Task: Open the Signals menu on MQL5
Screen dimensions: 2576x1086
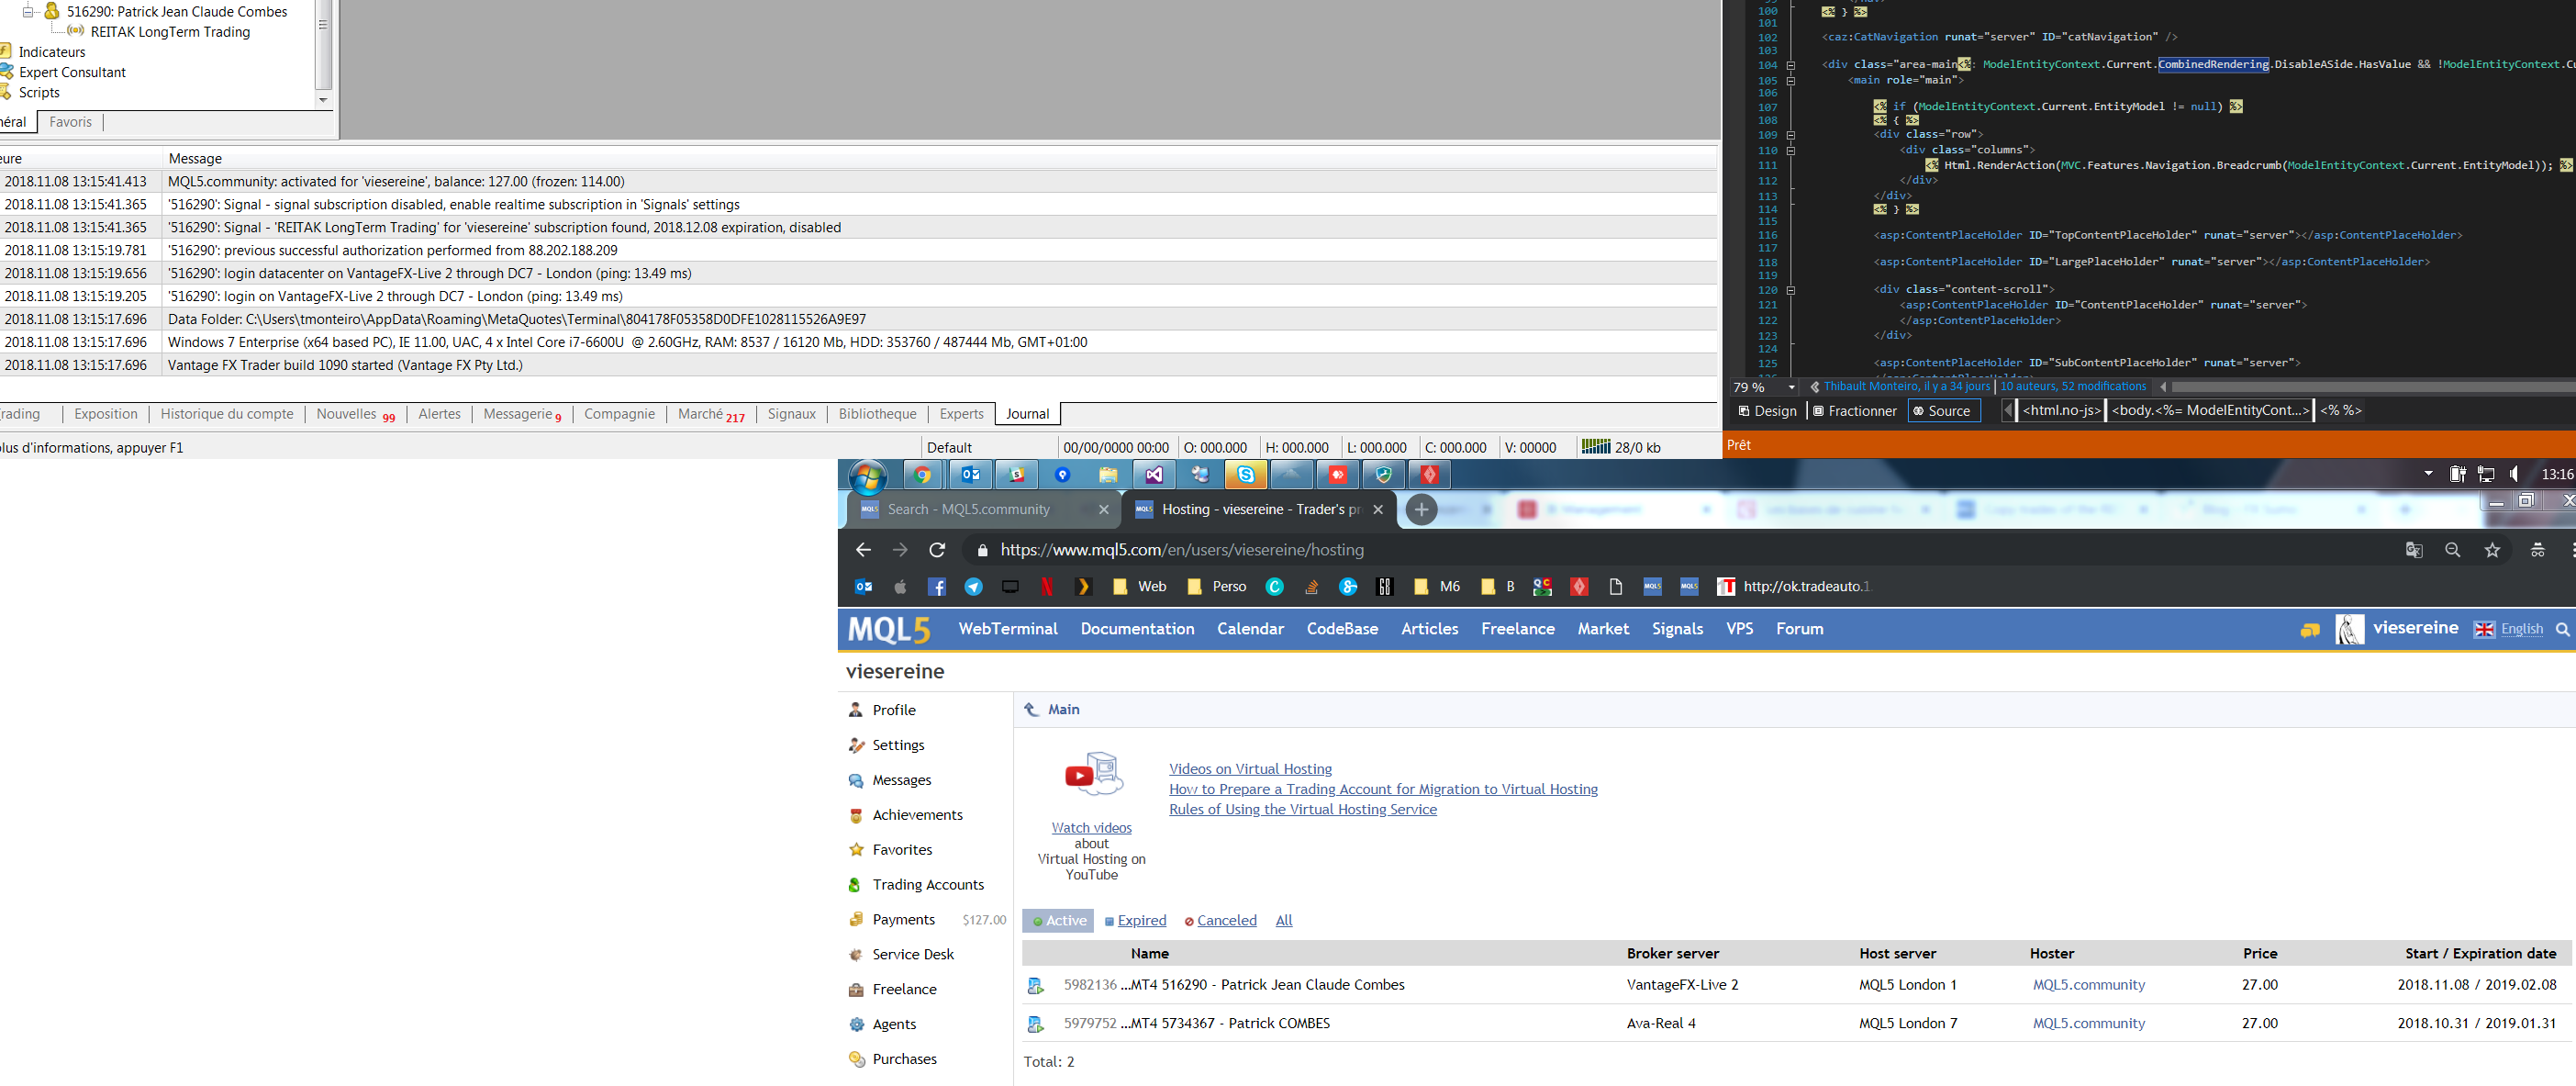Action: pyautogui.click(x=1677, y=629)
